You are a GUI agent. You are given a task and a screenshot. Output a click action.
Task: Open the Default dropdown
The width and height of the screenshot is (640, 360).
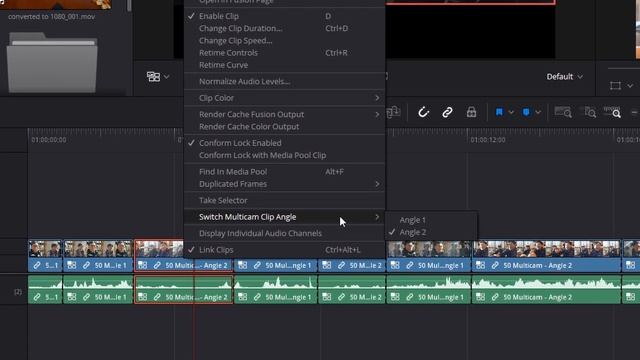[564, 76]
